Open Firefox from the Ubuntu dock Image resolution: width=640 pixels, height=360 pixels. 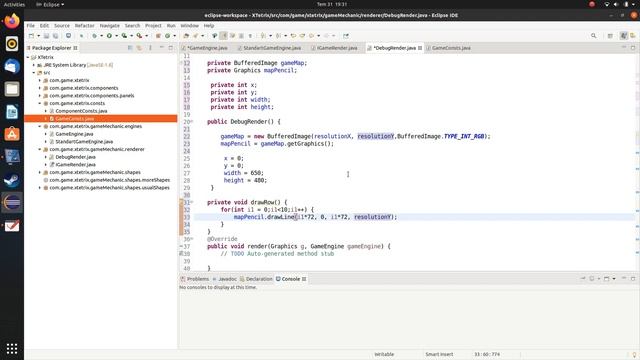[12, 21]
